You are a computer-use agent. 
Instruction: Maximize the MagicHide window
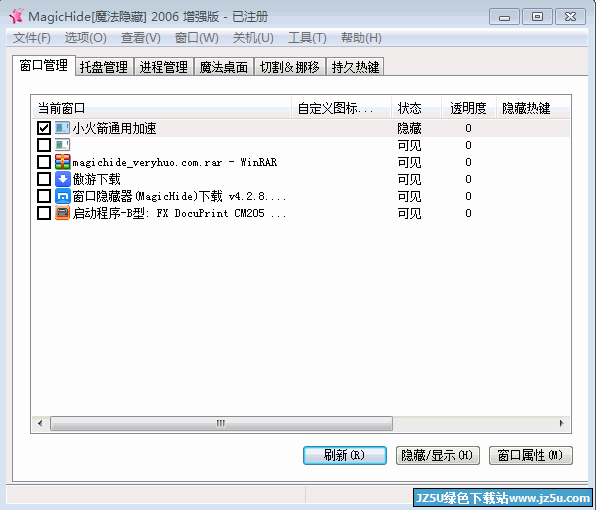point(537,17)
